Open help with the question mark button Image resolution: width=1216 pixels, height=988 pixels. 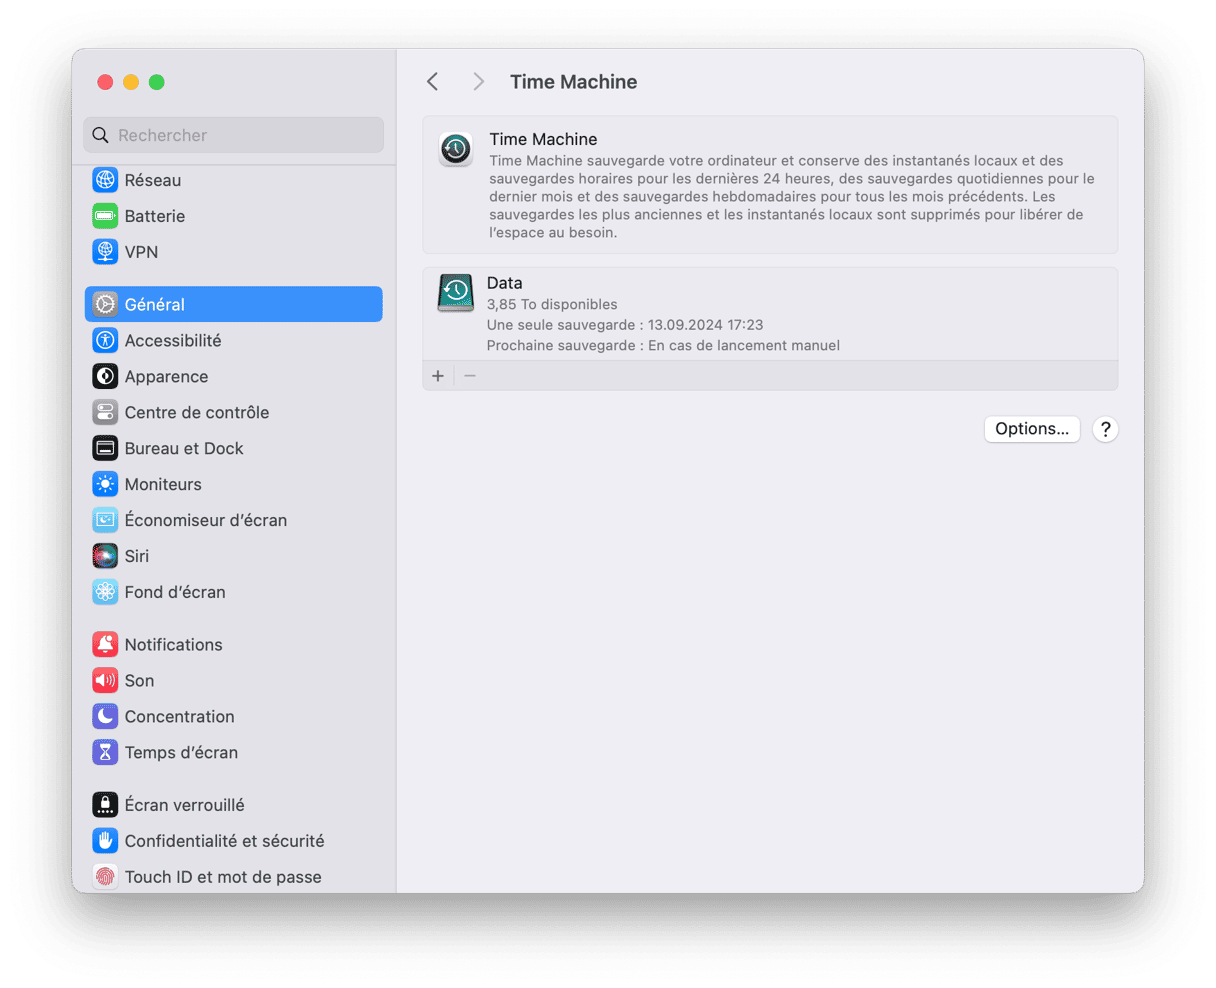coord(1104,429)
